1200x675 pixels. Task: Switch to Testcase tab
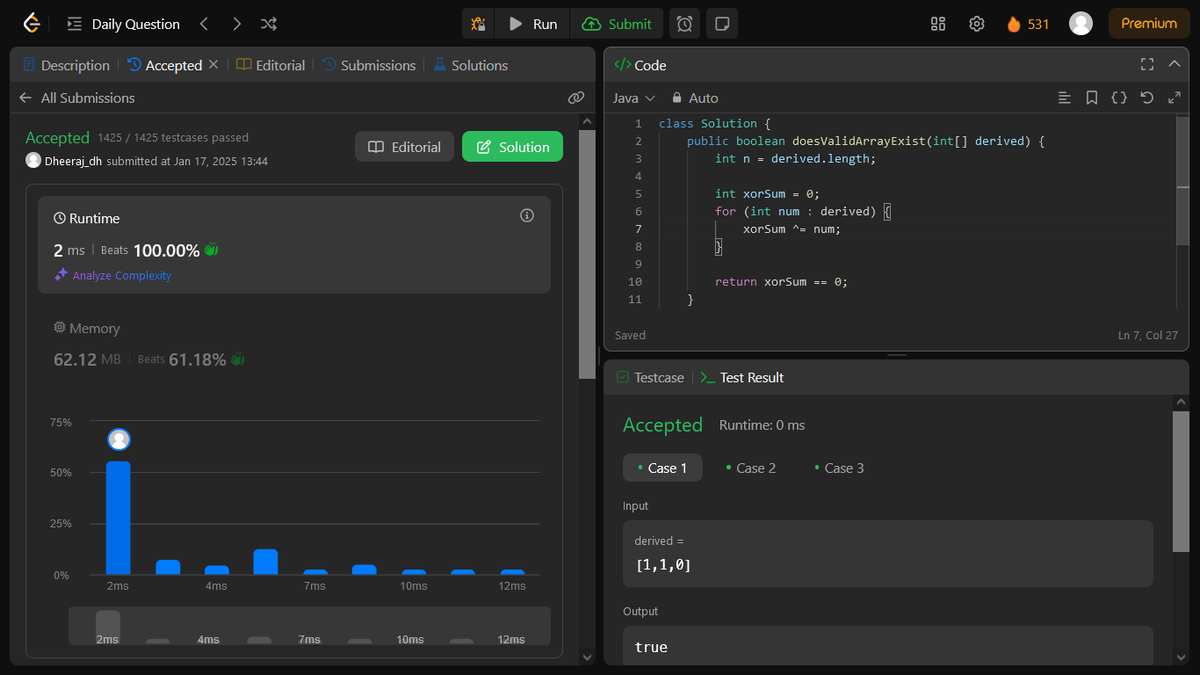point(651,377)
